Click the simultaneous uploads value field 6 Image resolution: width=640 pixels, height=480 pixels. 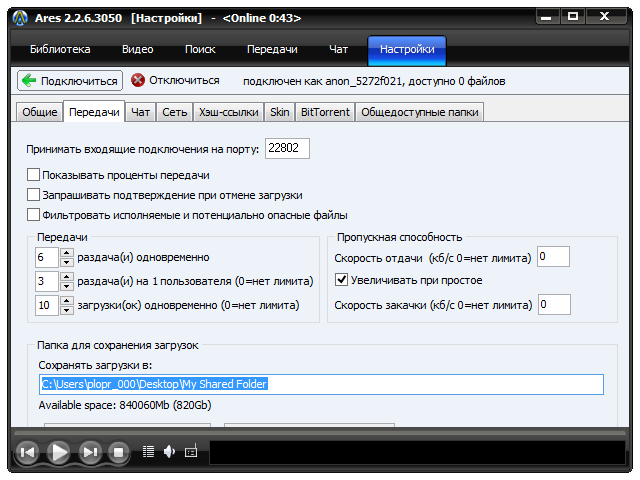tap(47, 258)
